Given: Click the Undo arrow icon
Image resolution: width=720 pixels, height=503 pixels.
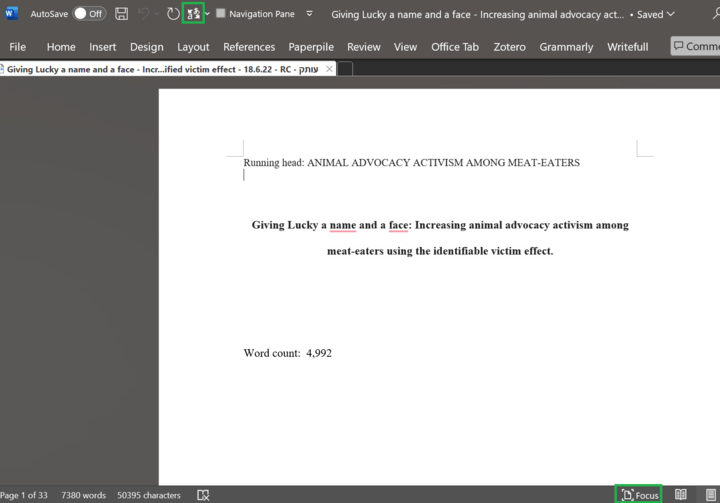Looking at the screenshot, I should click(x=146, y=14).
